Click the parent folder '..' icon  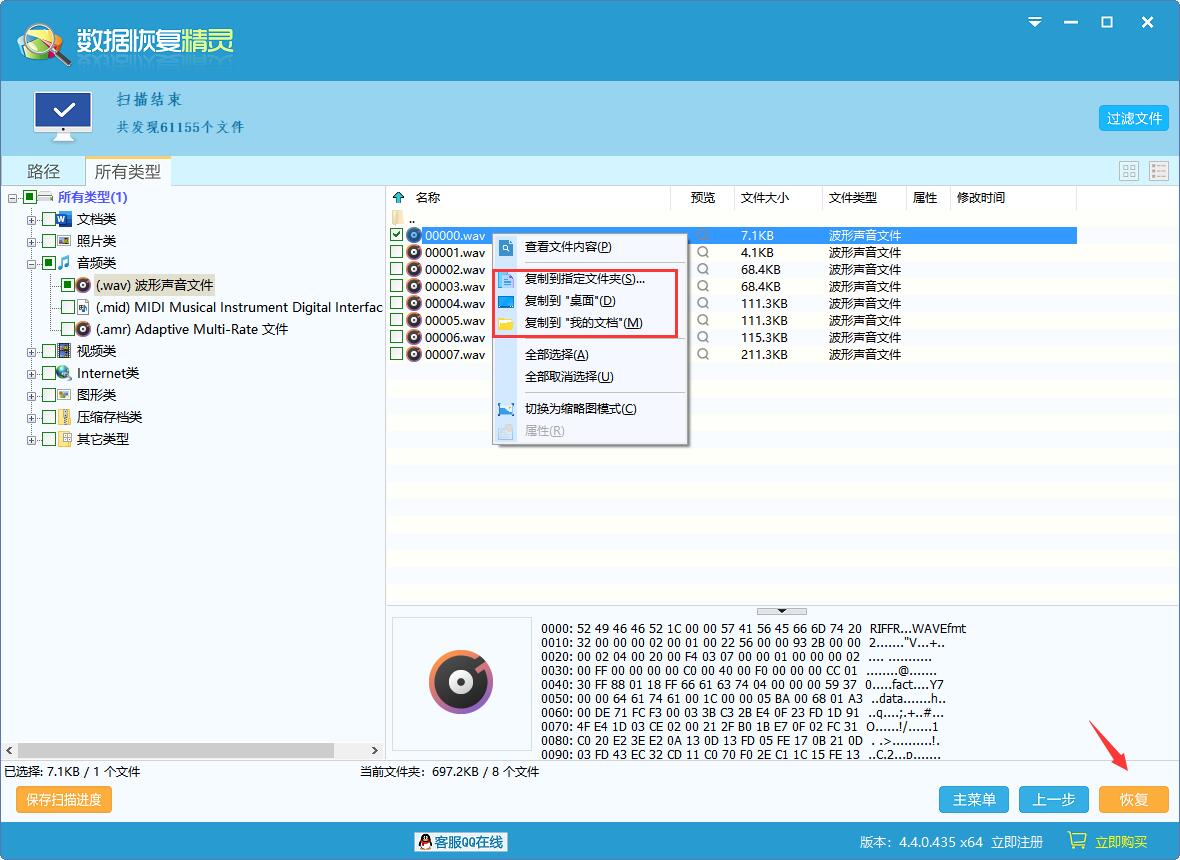(x=397, y=218)
